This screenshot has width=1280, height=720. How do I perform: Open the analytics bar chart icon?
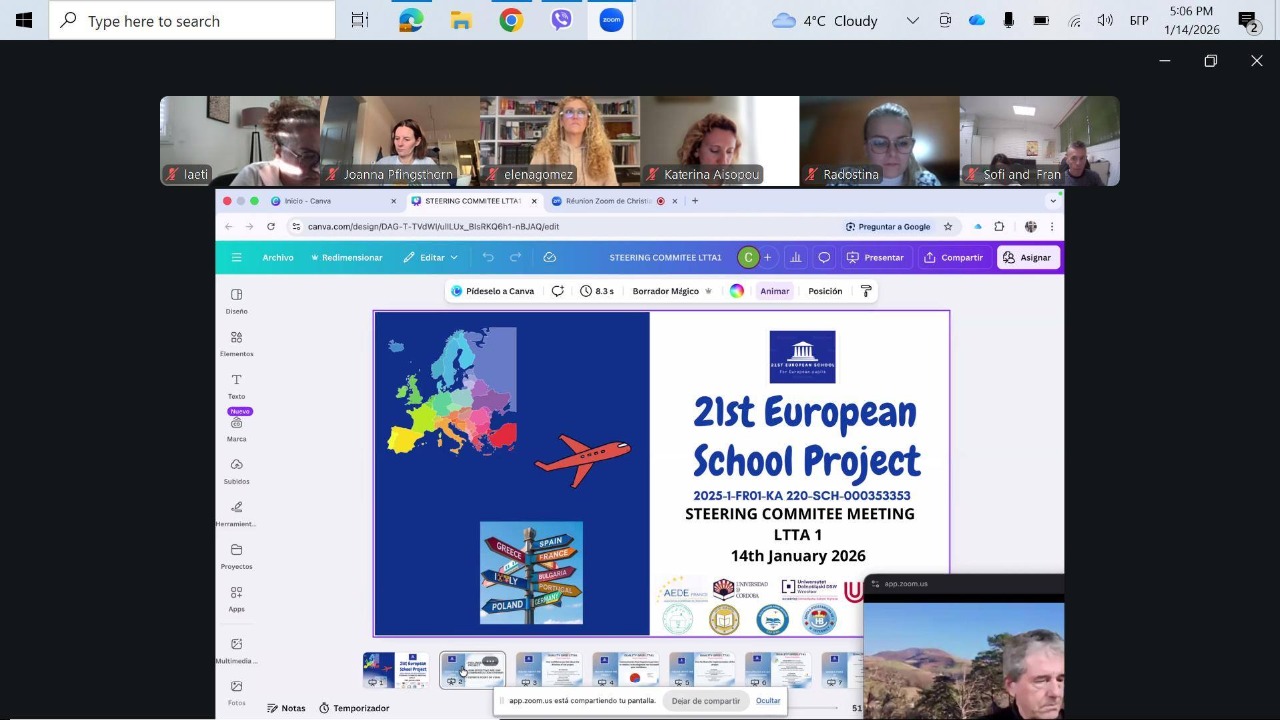pos(796,258)
